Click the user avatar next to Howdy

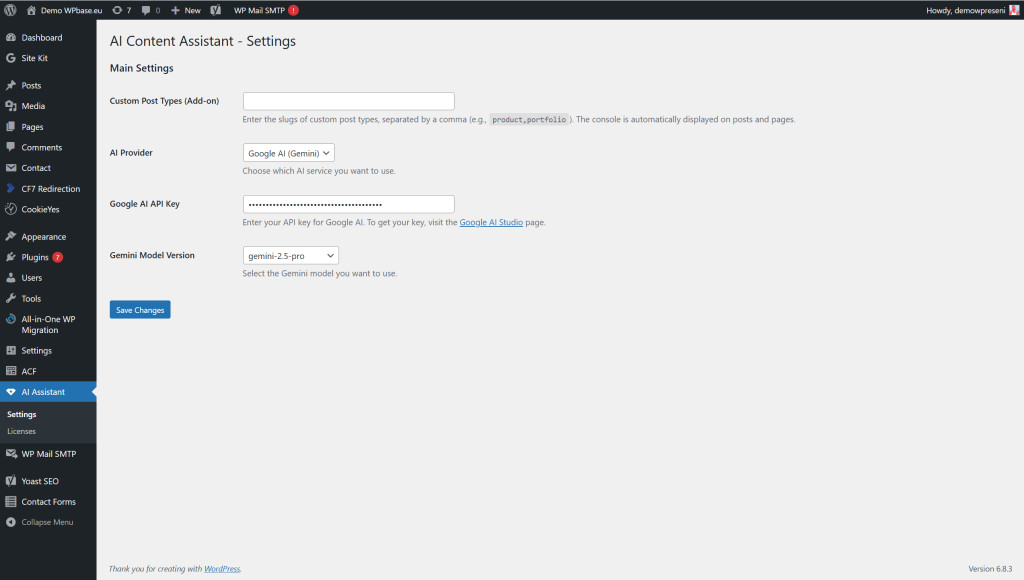click(1014, 10)
